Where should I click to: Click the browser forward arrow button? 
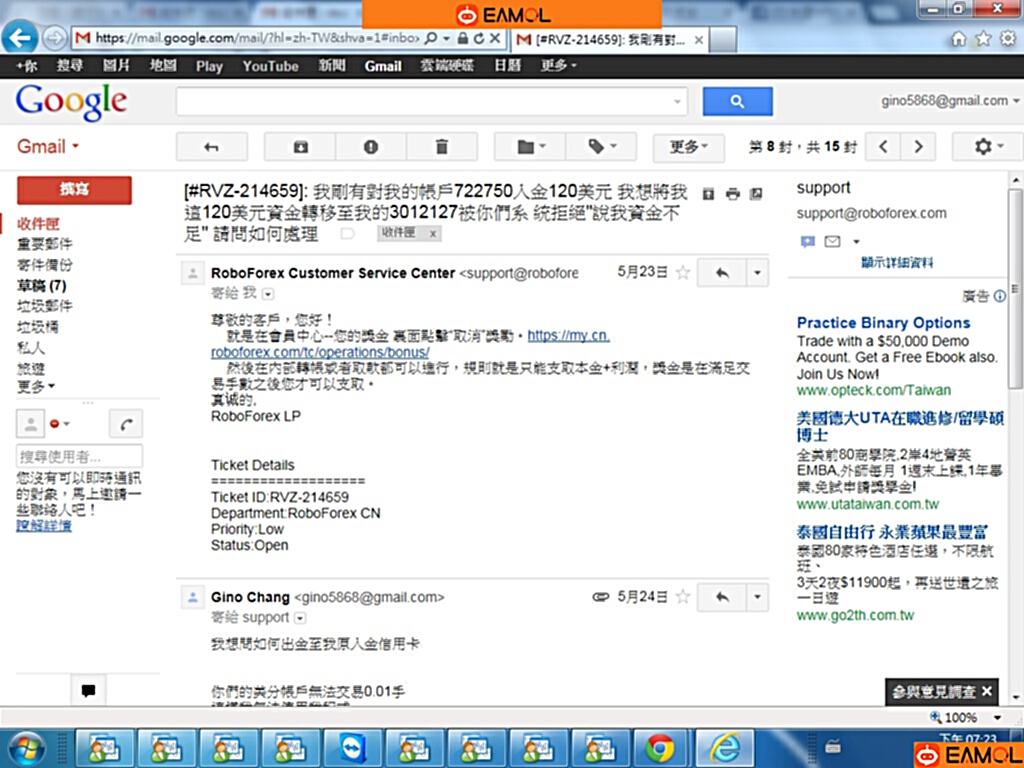point(55,39)
